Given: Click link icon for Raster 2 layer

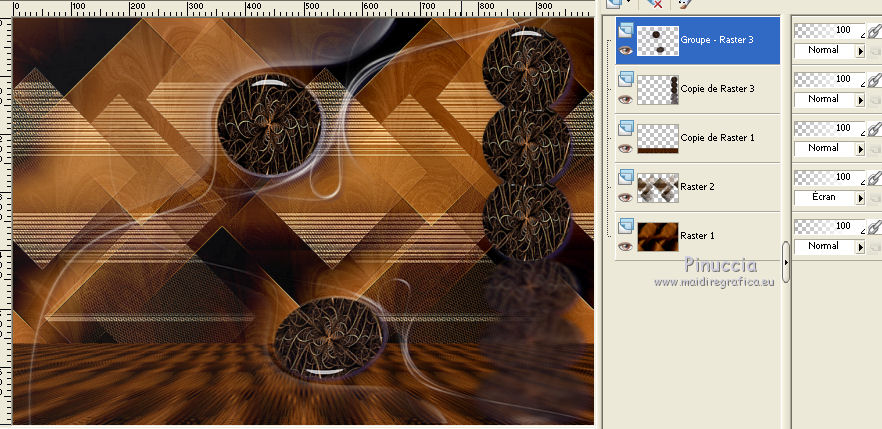Looking at the screenshot, I should pyautogui.click(x=874, y=178).
